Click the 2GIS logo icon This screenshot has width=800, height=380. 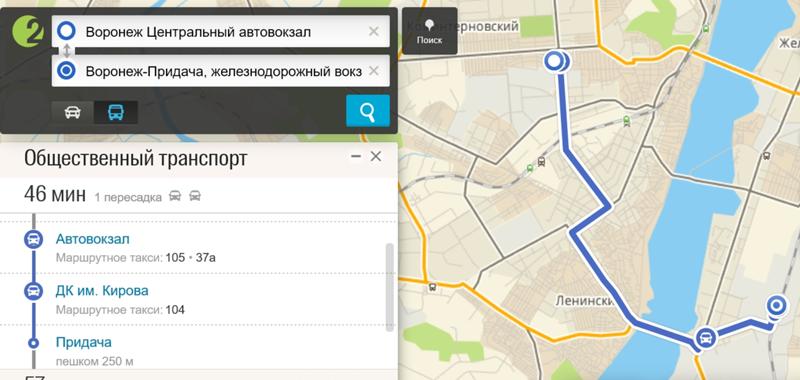click(x=28, y=31)
